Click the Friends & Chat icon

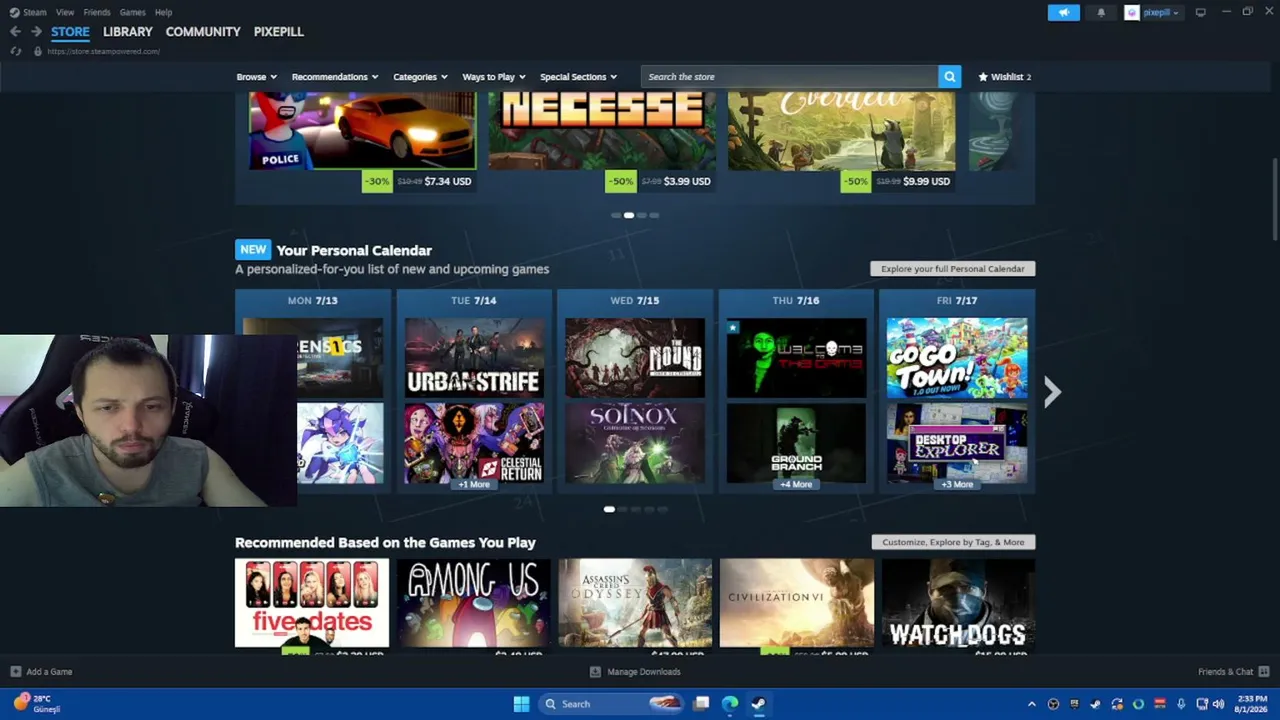(1264, 672)
